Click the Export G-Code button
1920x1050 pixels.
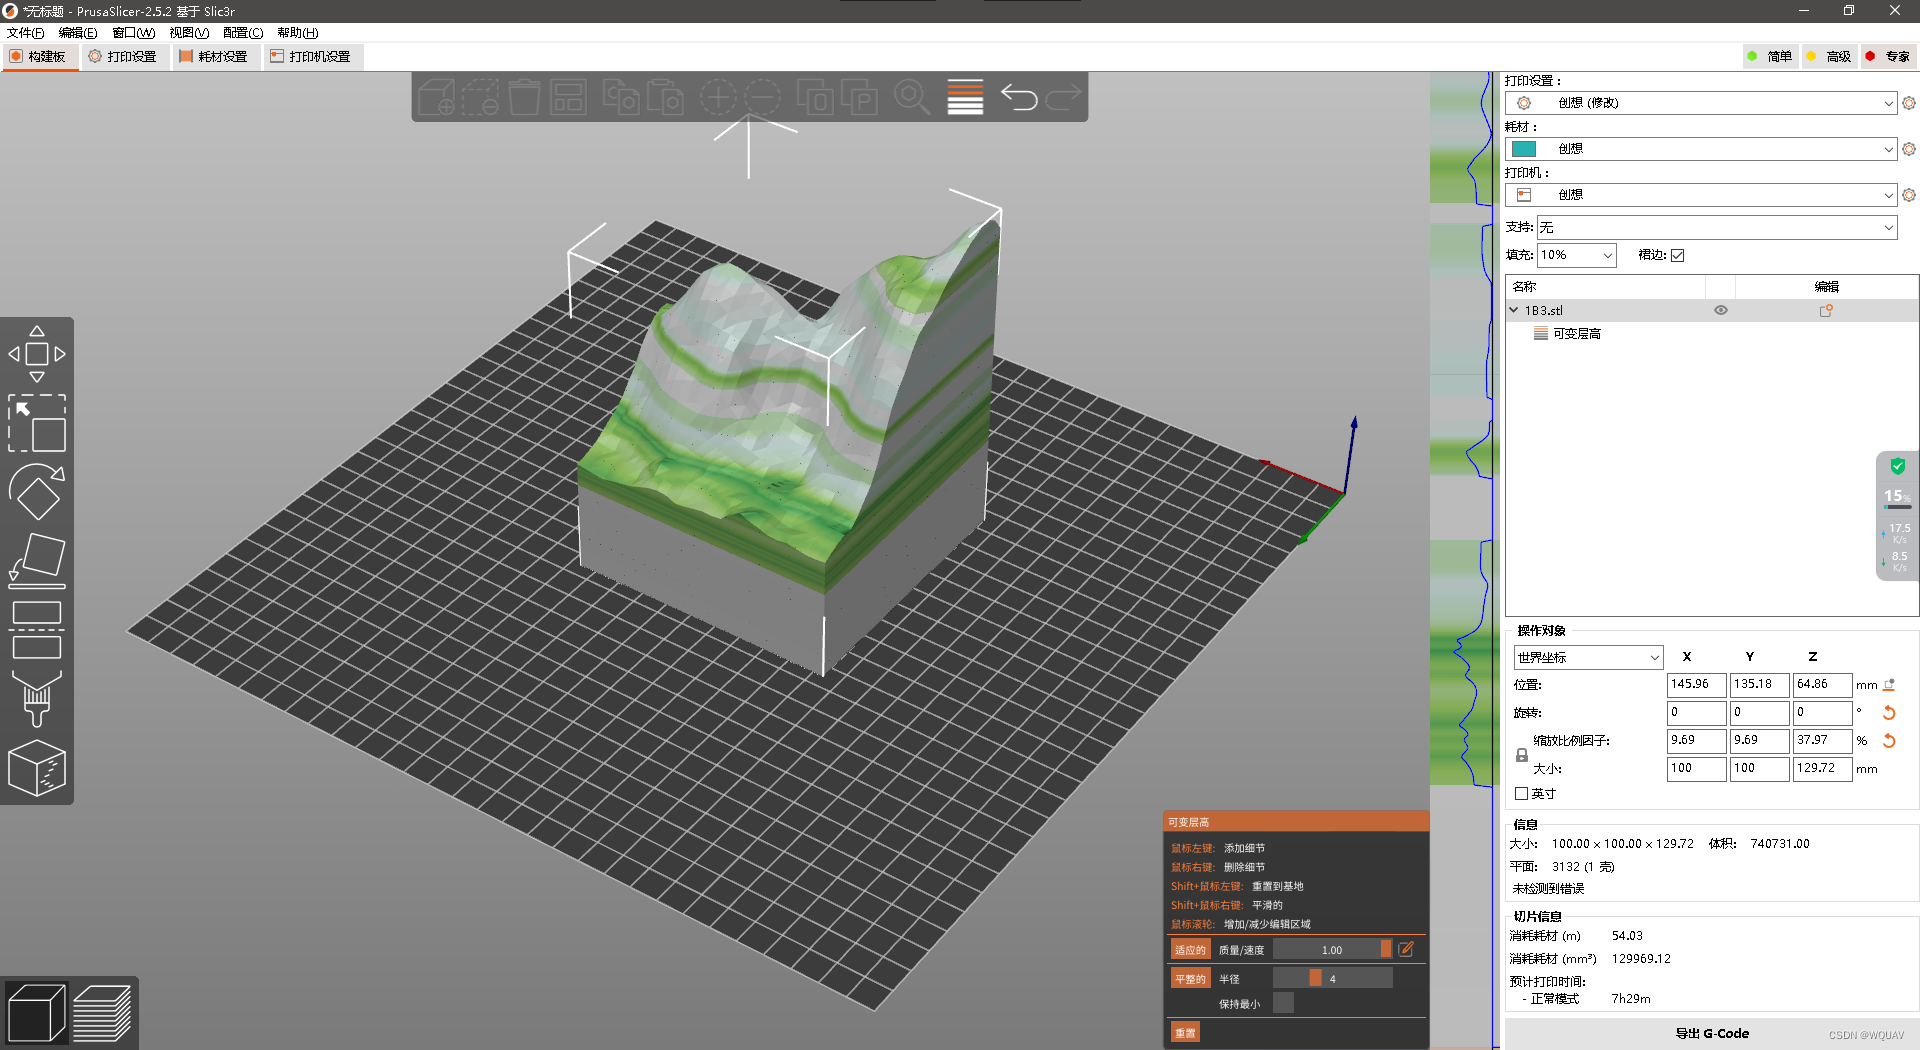[1712, 1033]
